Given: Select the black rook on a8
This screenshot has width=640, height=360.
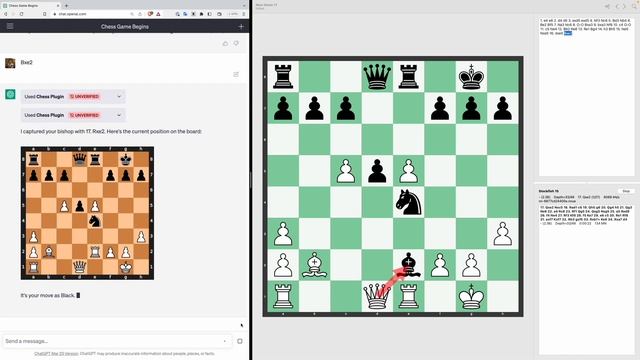Looking at the screenshot, I should point(283,76).
